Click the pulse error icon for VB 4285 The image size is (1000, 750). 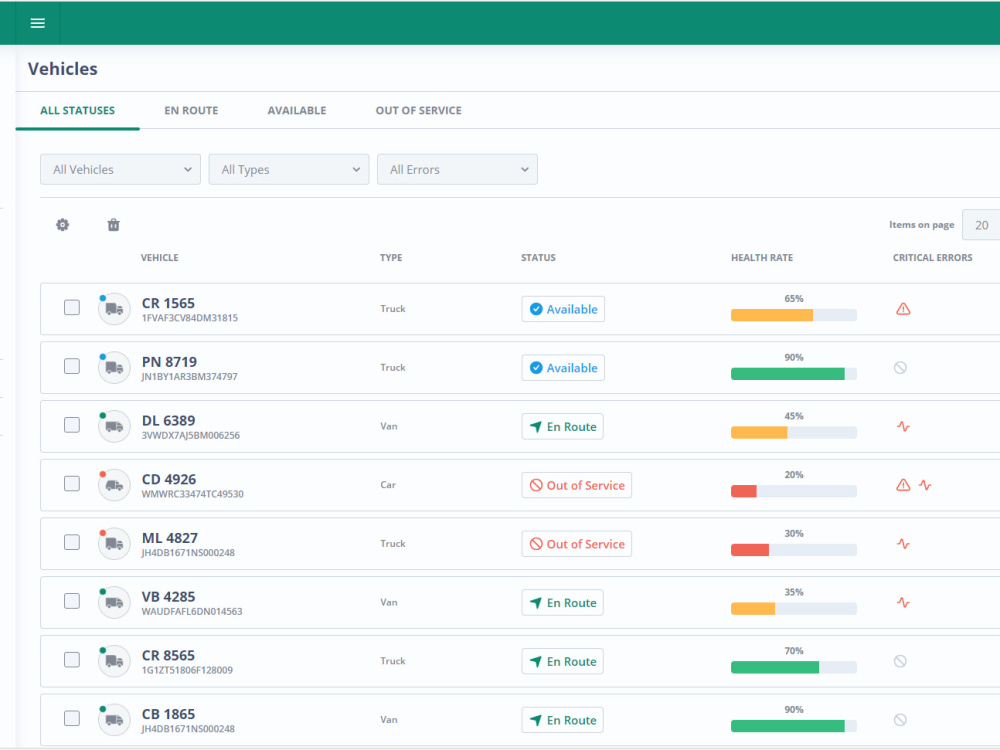903,603
